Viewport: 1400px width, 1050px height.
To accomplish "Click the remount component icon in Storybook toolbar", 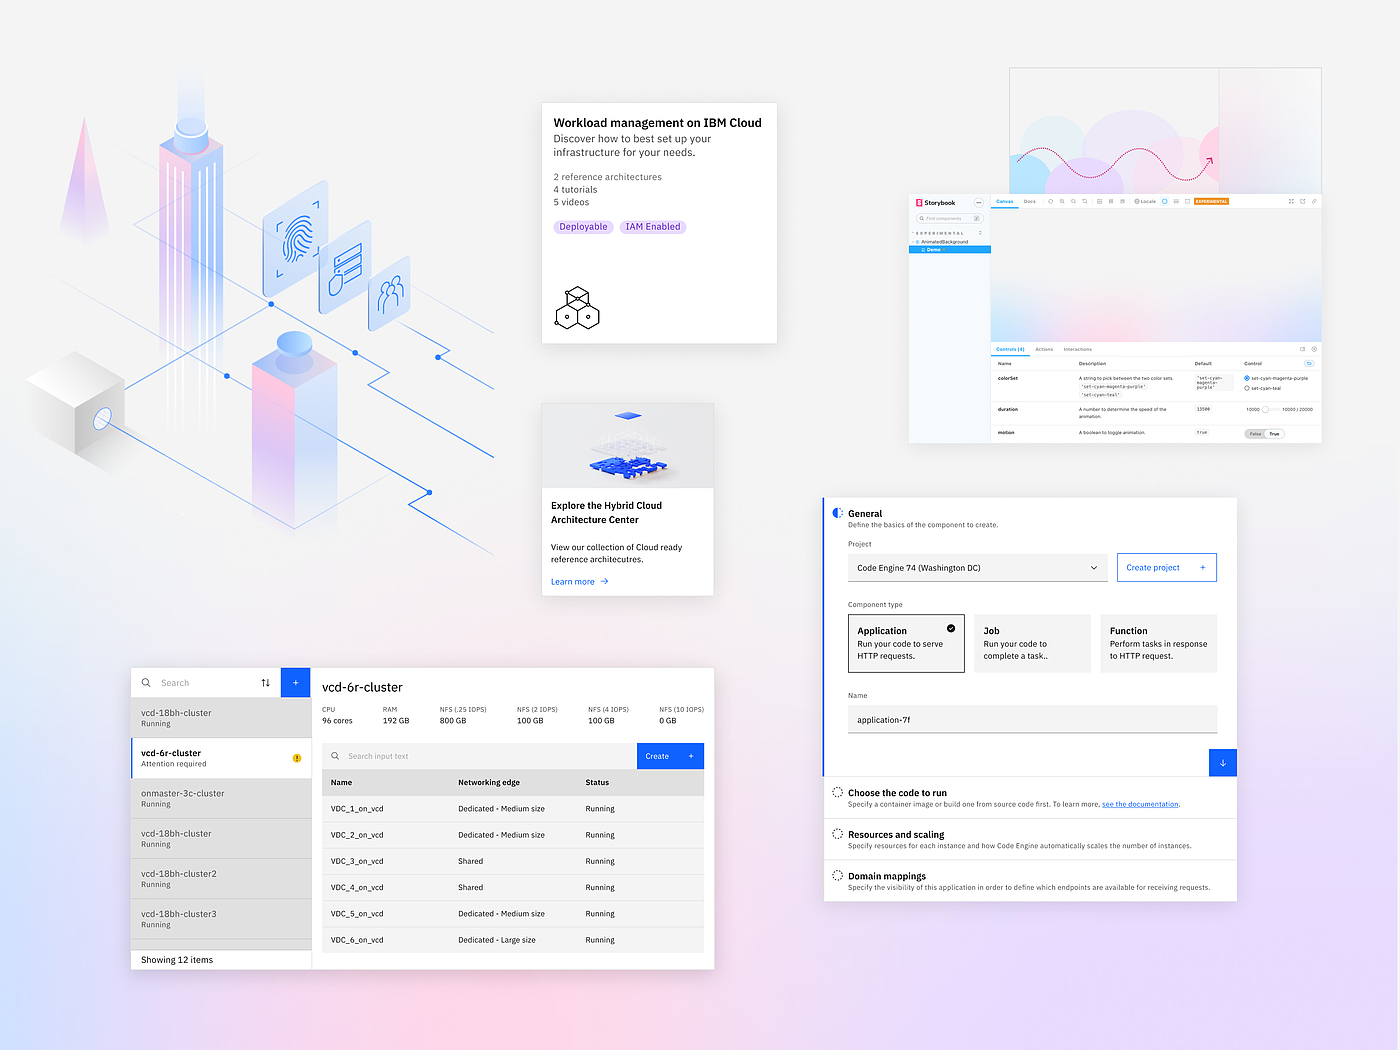I will [x=1050, y=201].
